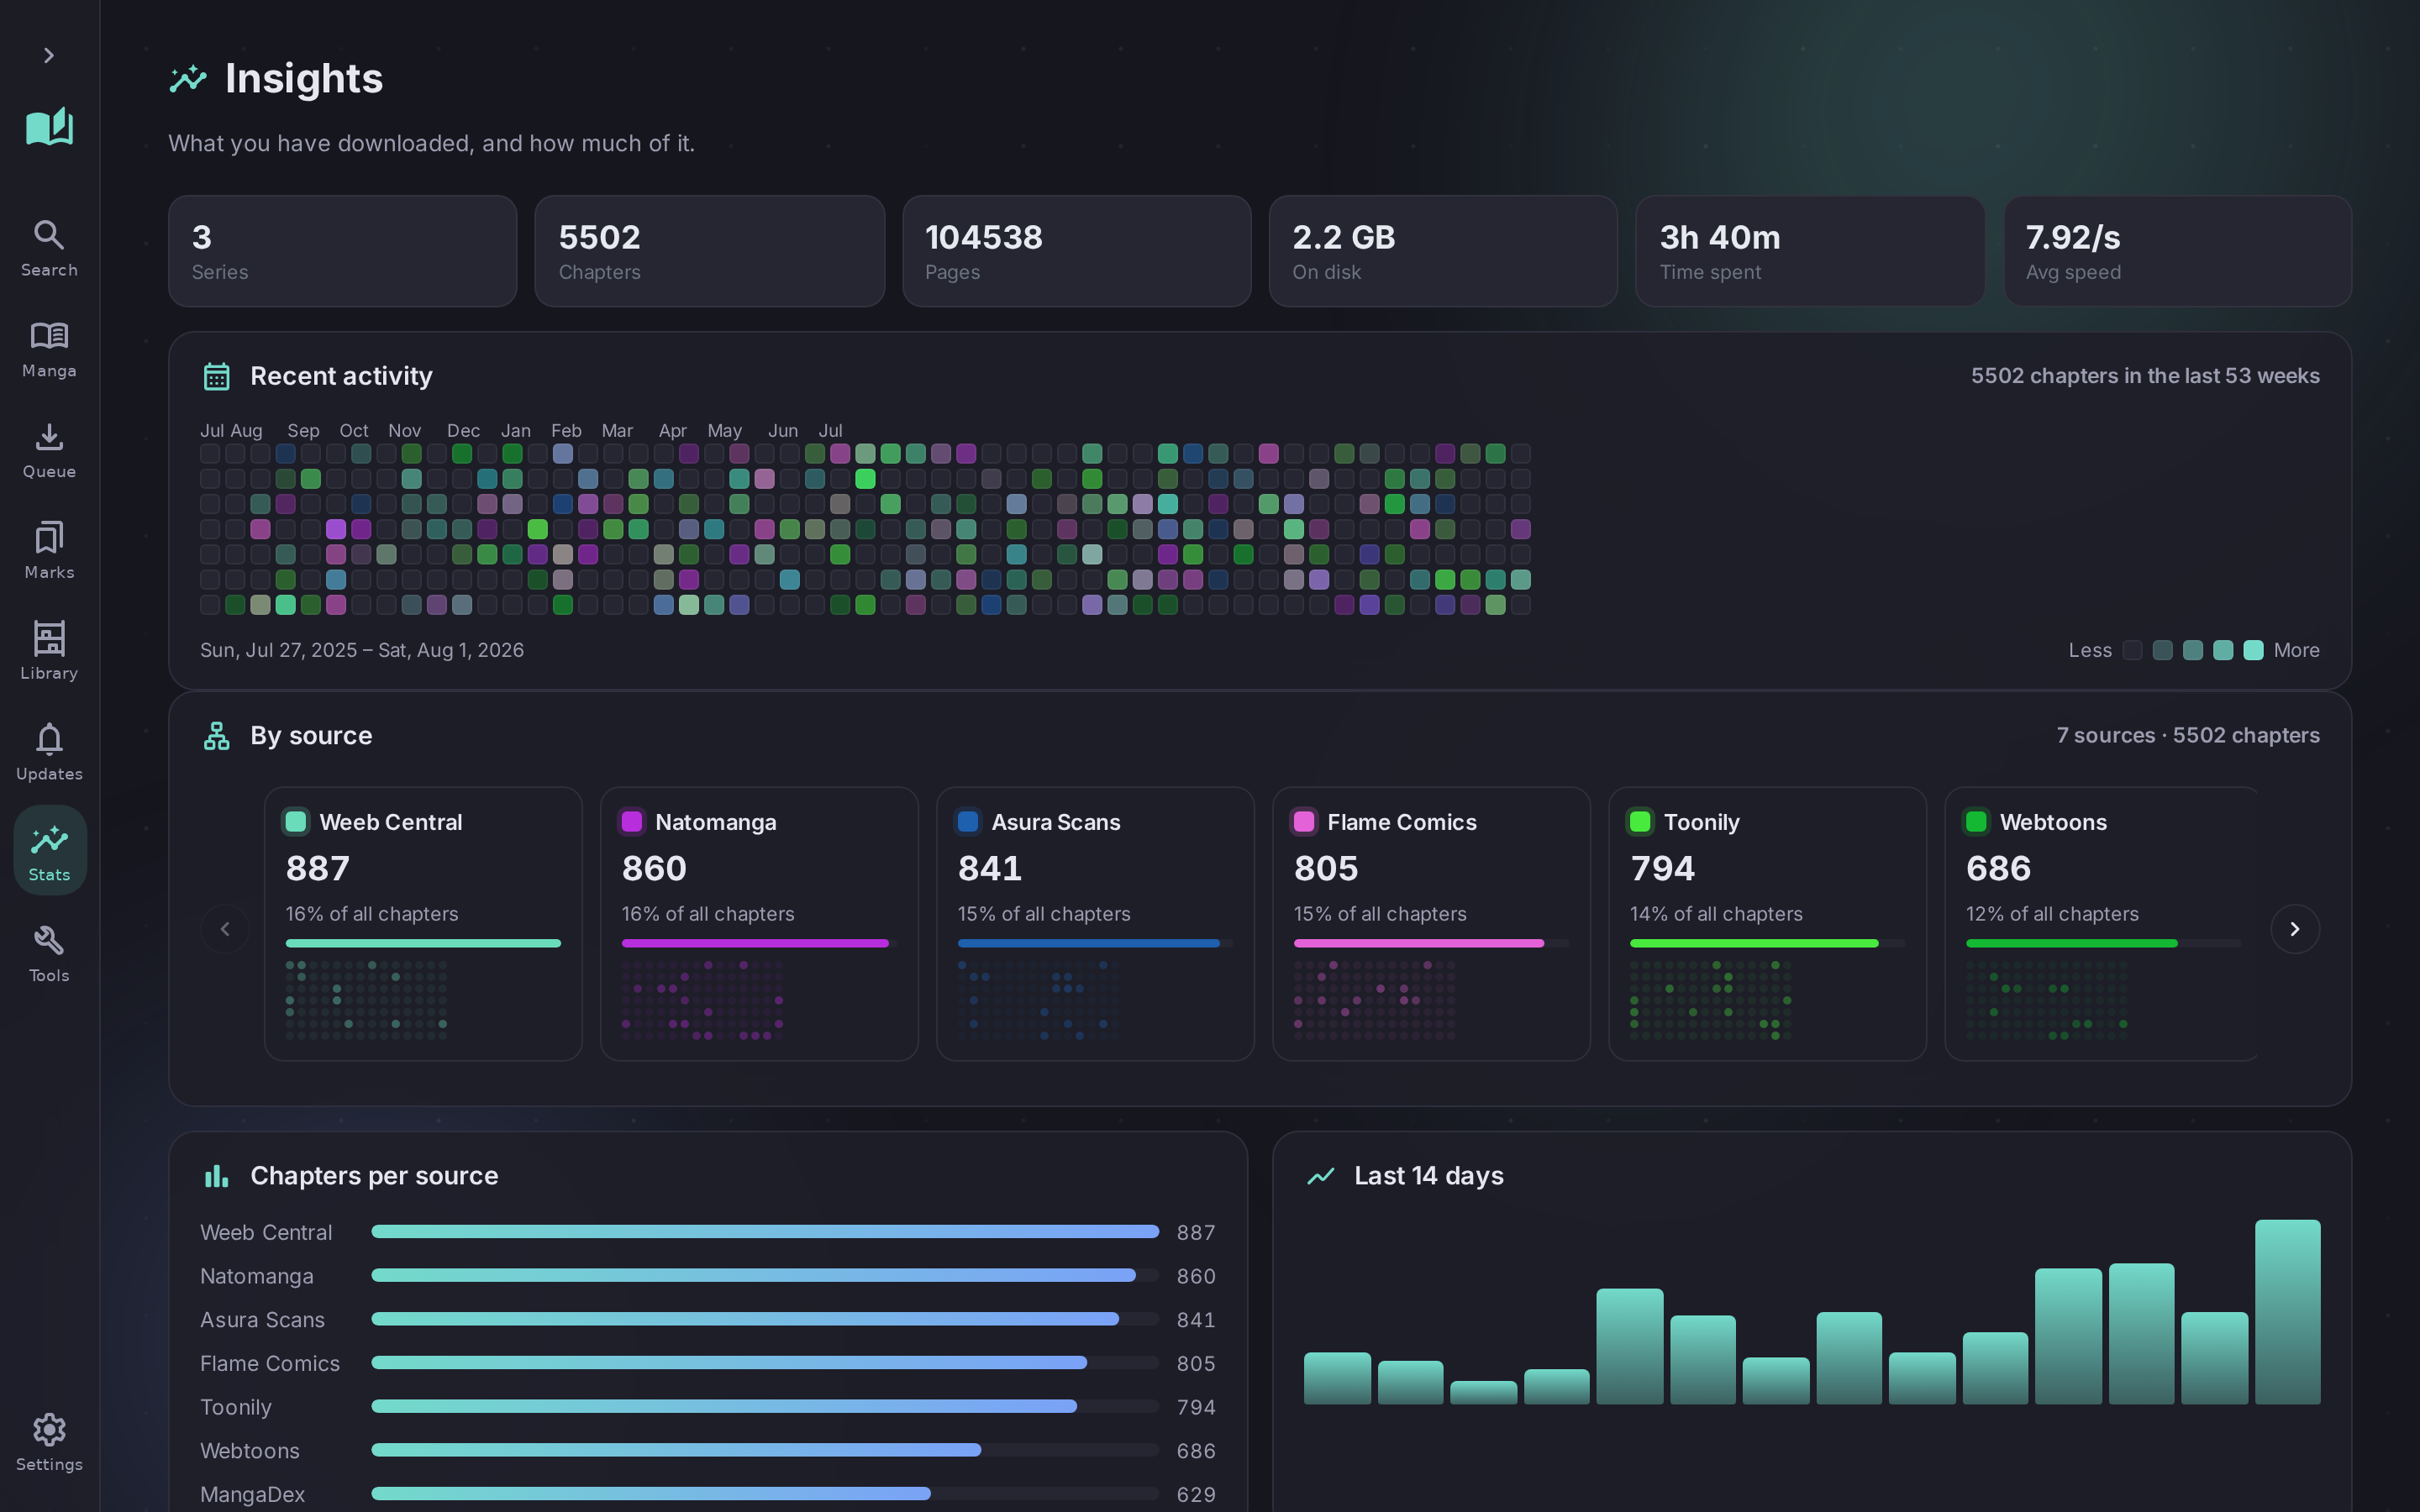2420x1512 pixels.
Task: Click the Chapters per source bar-chart icon
Action: (x=217, y=1176)
